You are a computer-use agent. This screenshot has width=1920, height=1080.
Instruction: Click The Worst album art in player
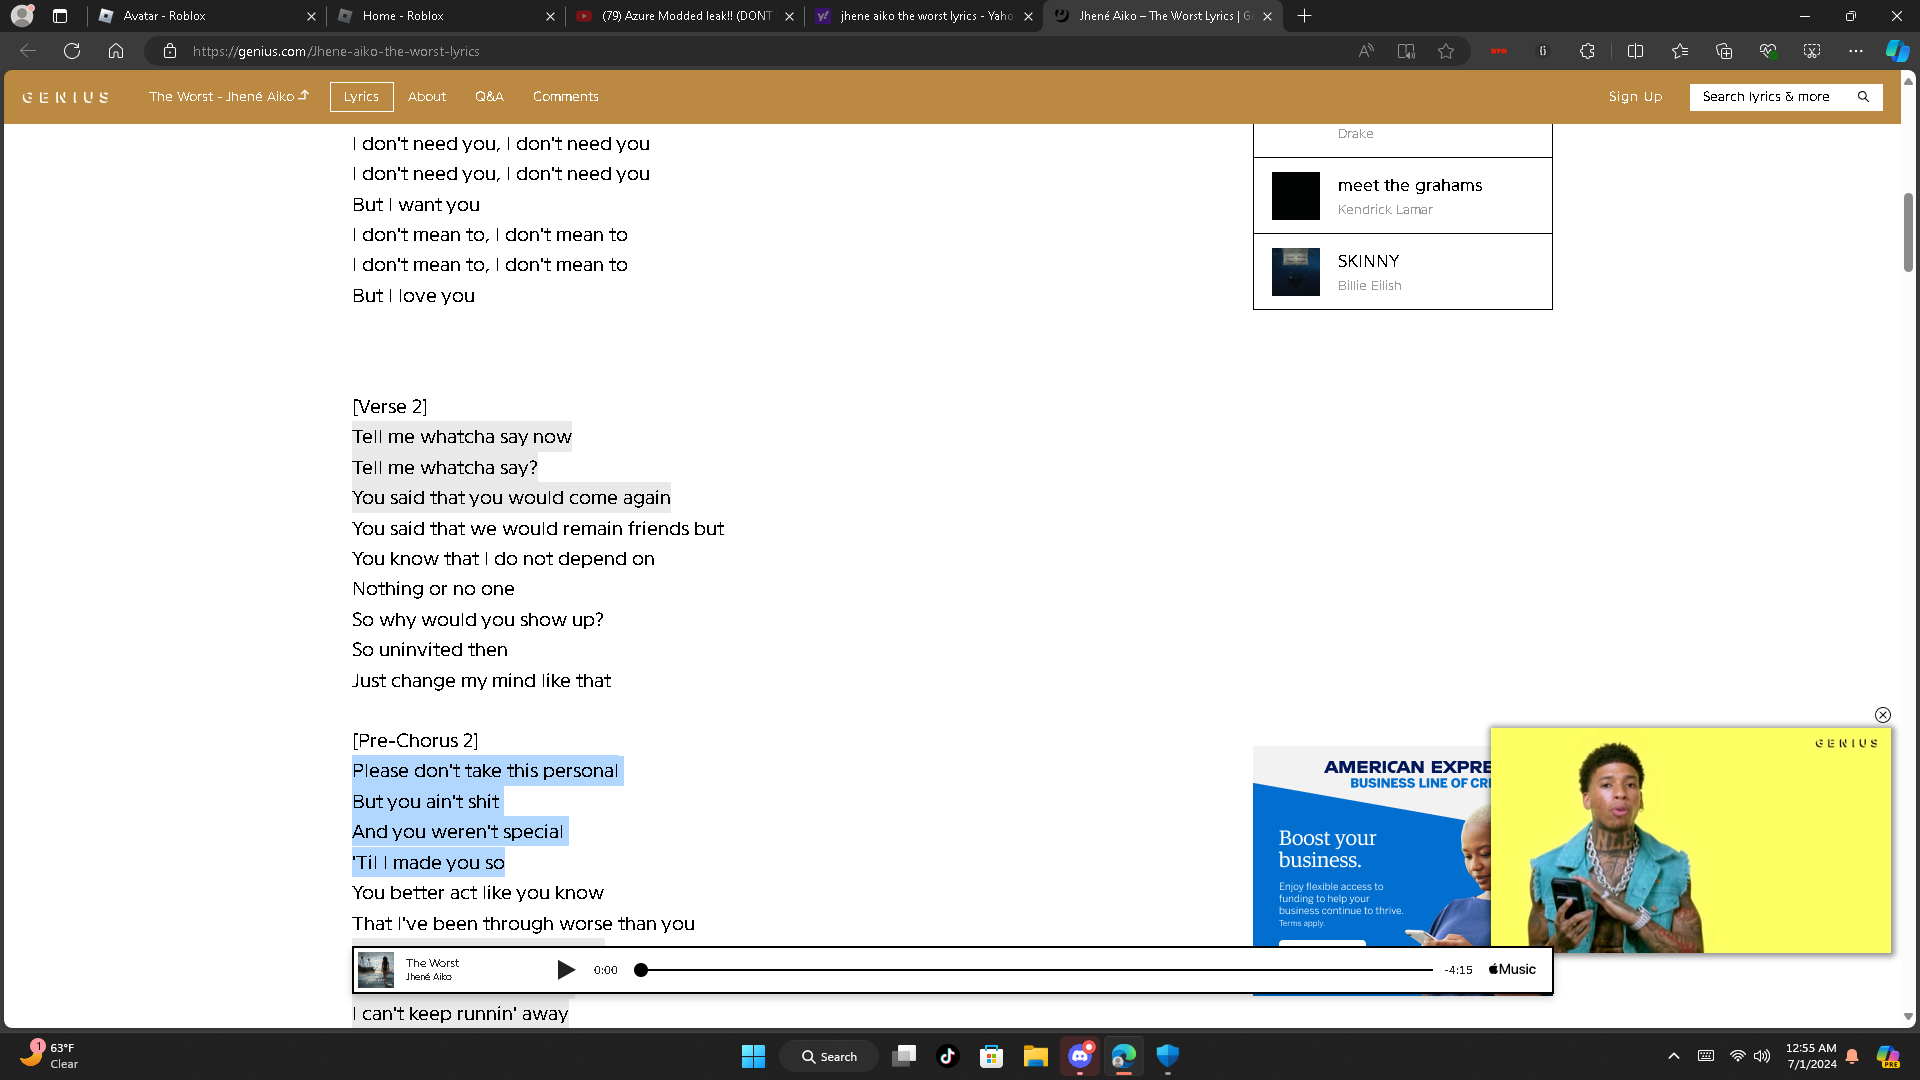click(x=376, y=970)
